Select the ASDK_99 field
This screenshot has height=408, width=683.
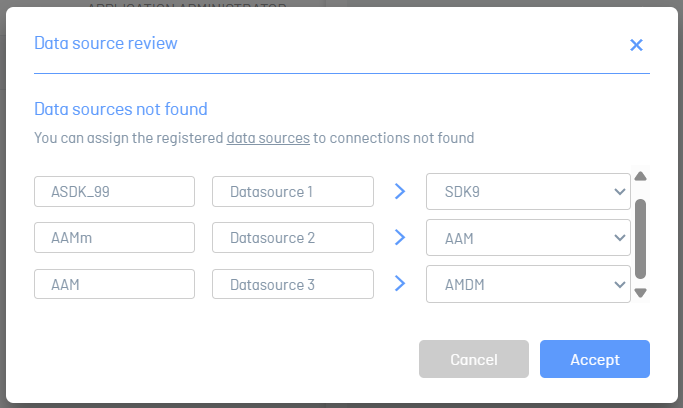coord(114,192)
